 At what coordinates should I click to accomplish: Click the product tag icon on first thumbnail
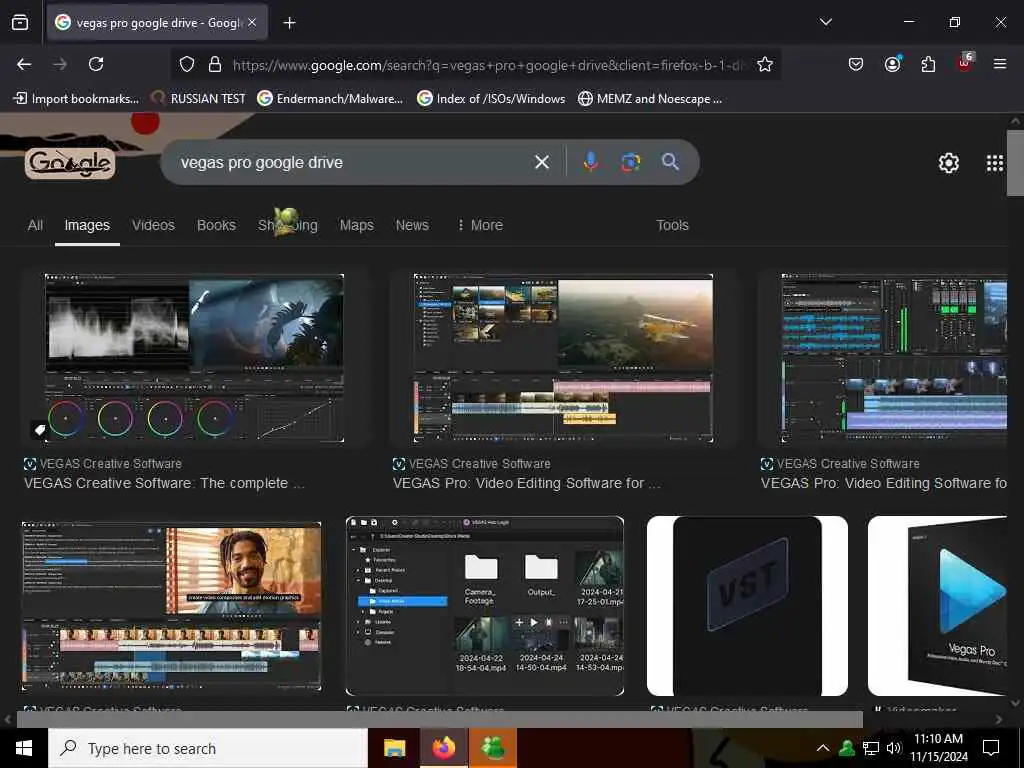click(x=39, y=430)
